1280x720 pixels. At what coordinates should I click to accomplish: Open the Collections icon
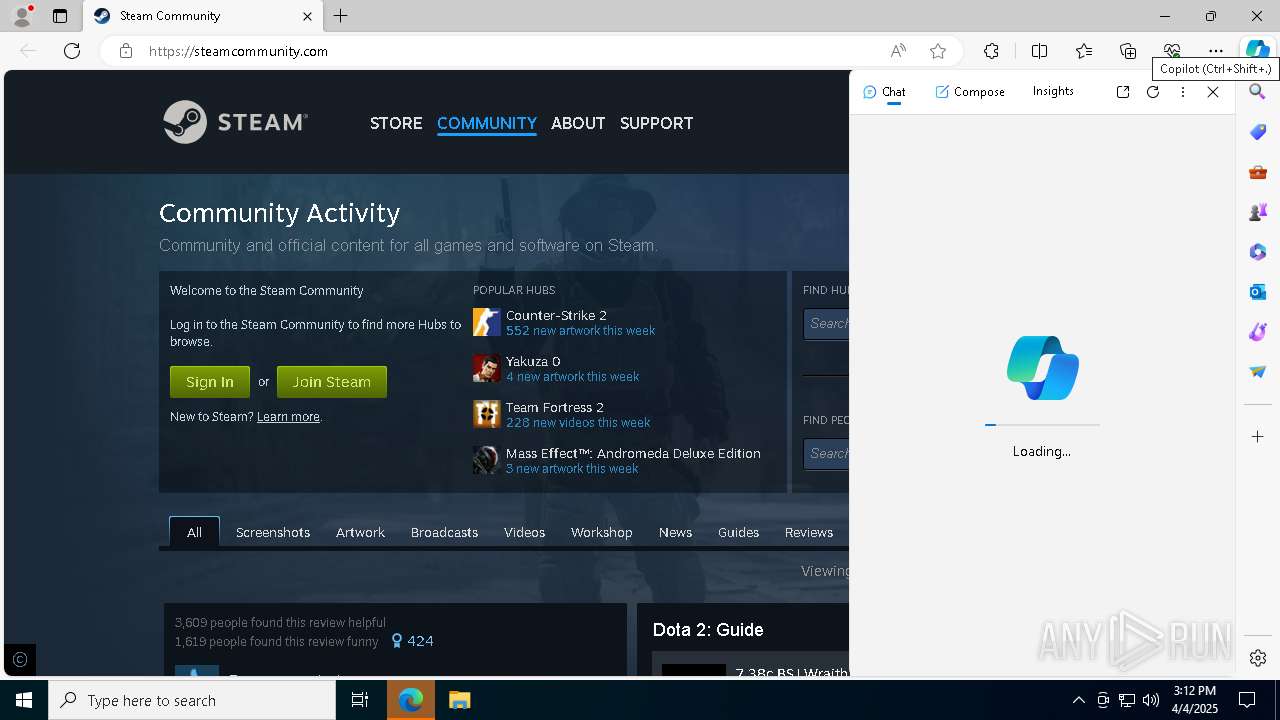pos(1128,51)
